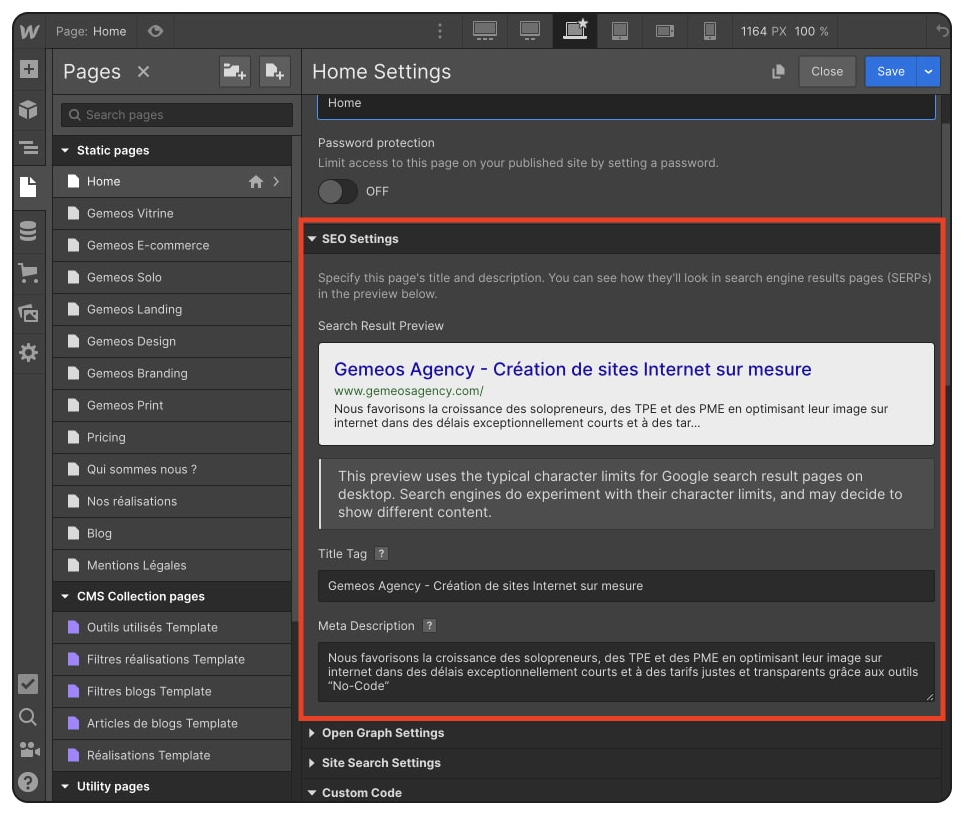Collapse the Static pages section
The image size is (964, 815).
(x=65, y=150)
